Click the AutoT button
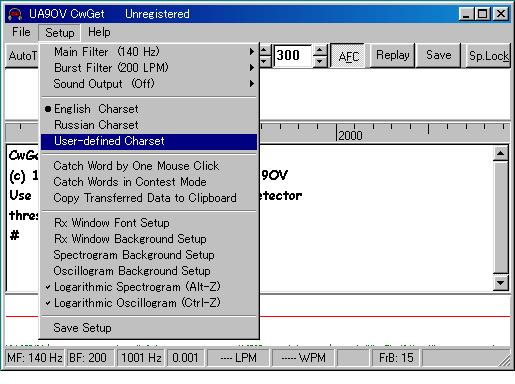Screen dimensions: 515x384 pyautogui.click(x=22, y=56)
